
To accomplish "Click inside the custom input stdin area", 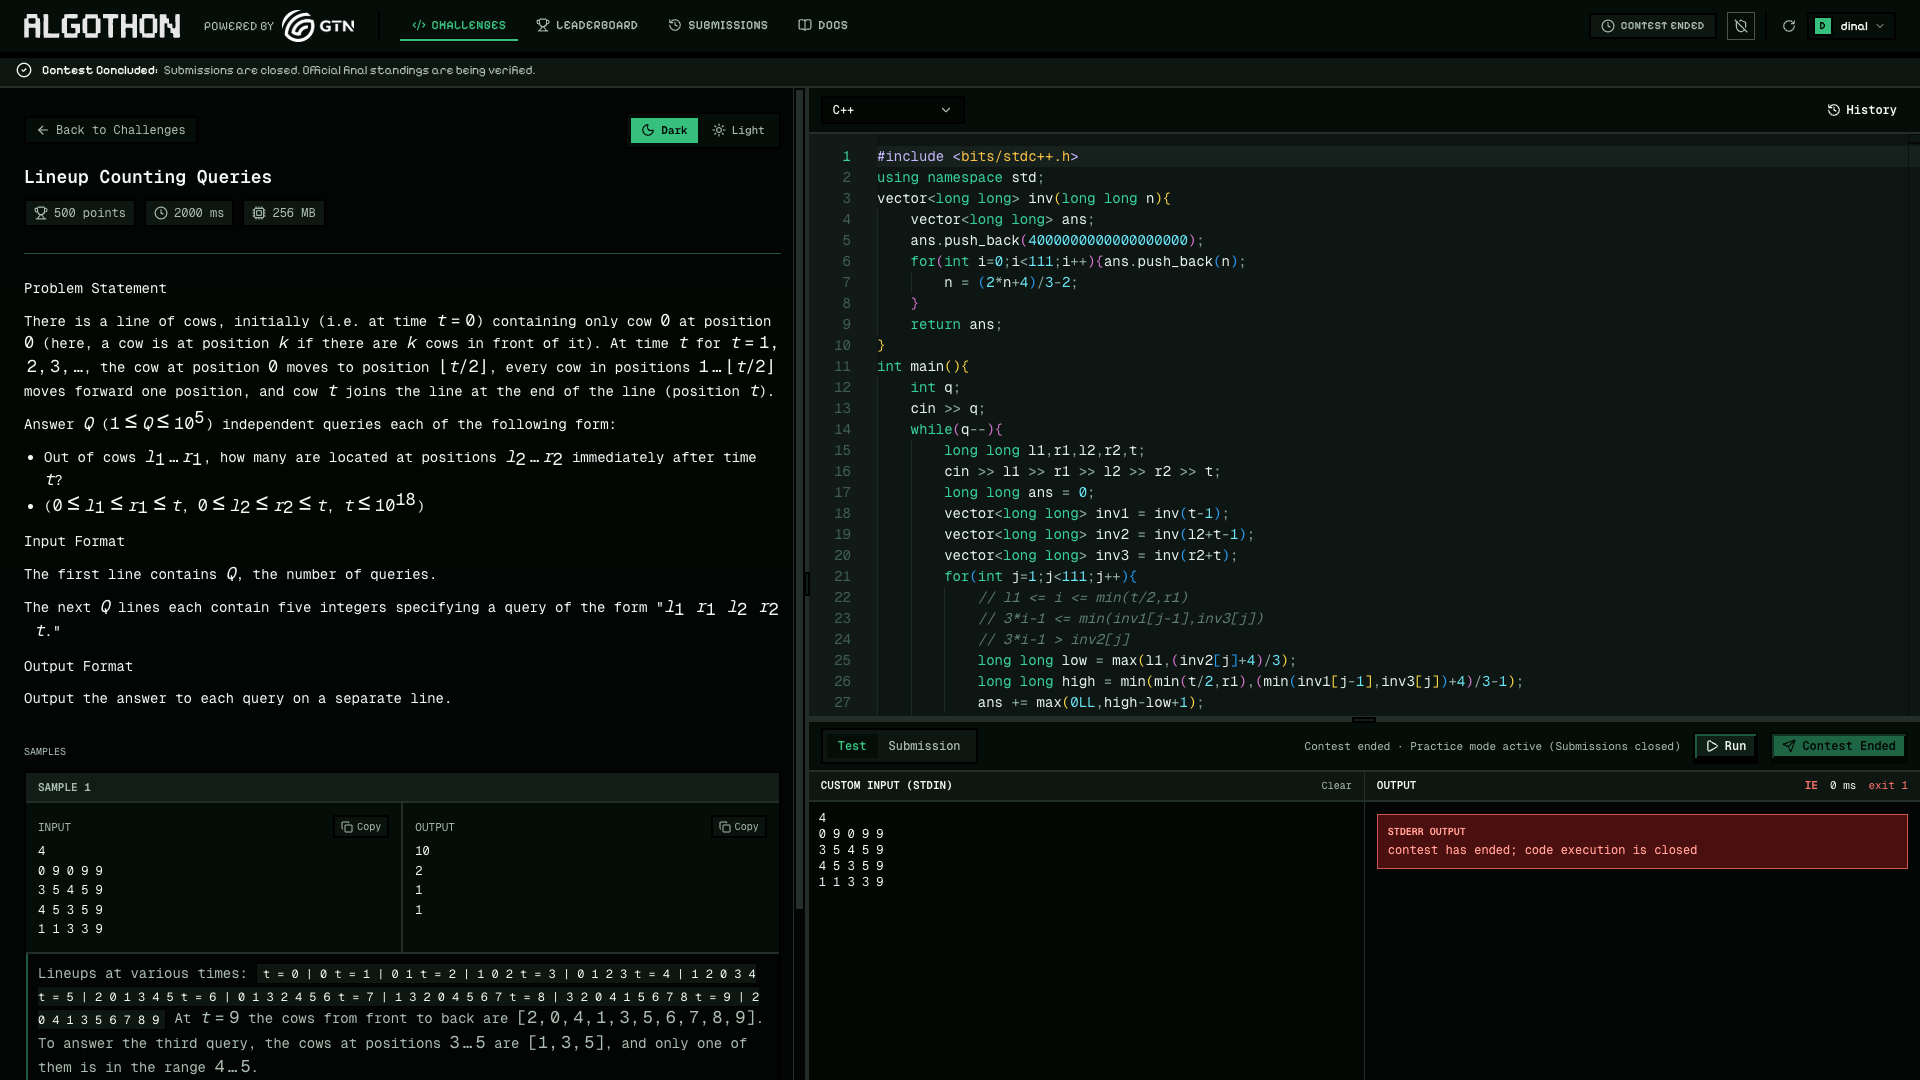I will tap(1086, 940).
